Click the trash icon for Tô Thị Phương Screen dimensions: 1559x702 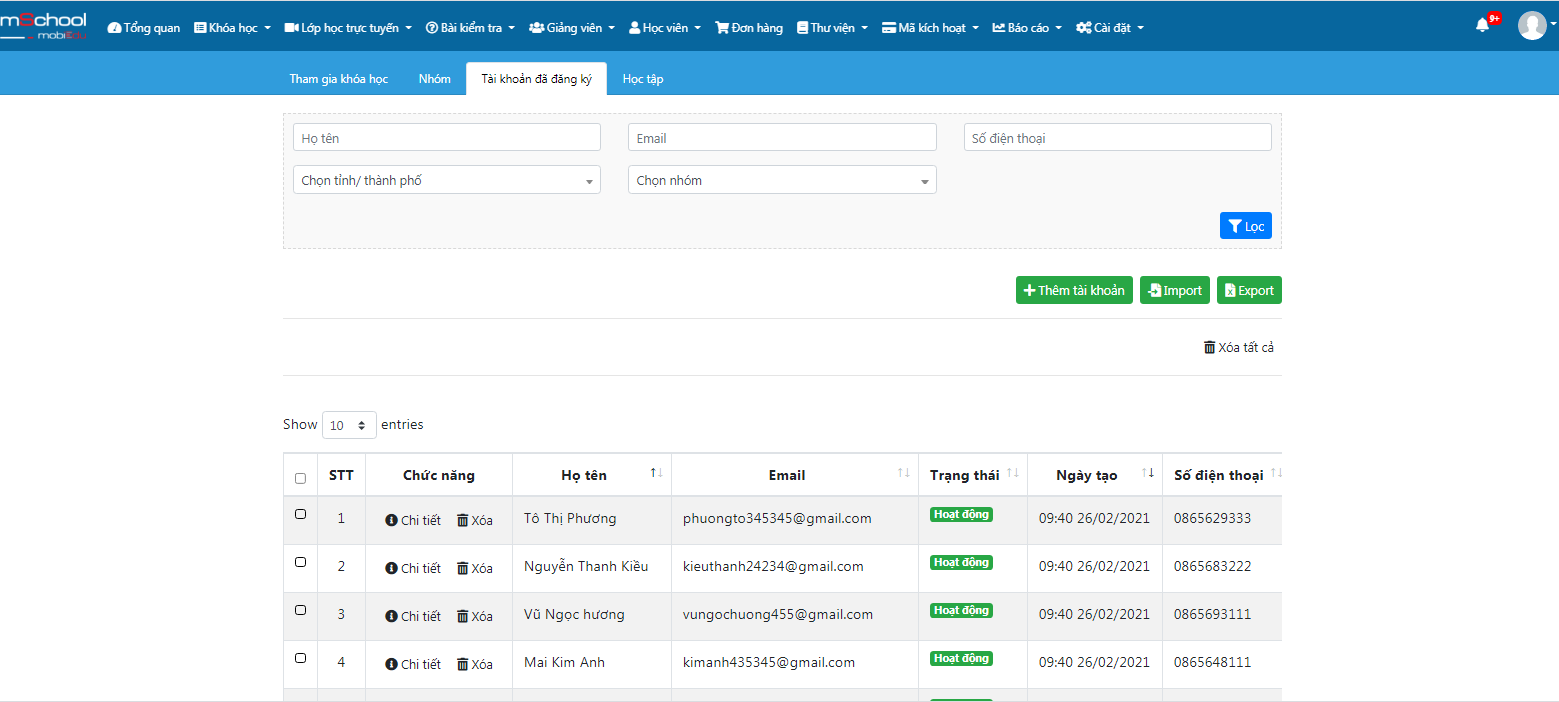point(462,520)
